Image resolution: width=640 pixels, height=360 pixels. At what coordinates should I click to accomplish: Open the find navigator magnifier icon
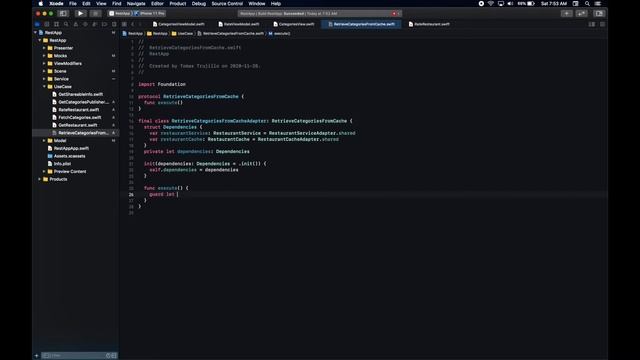(x=66, y=24)
